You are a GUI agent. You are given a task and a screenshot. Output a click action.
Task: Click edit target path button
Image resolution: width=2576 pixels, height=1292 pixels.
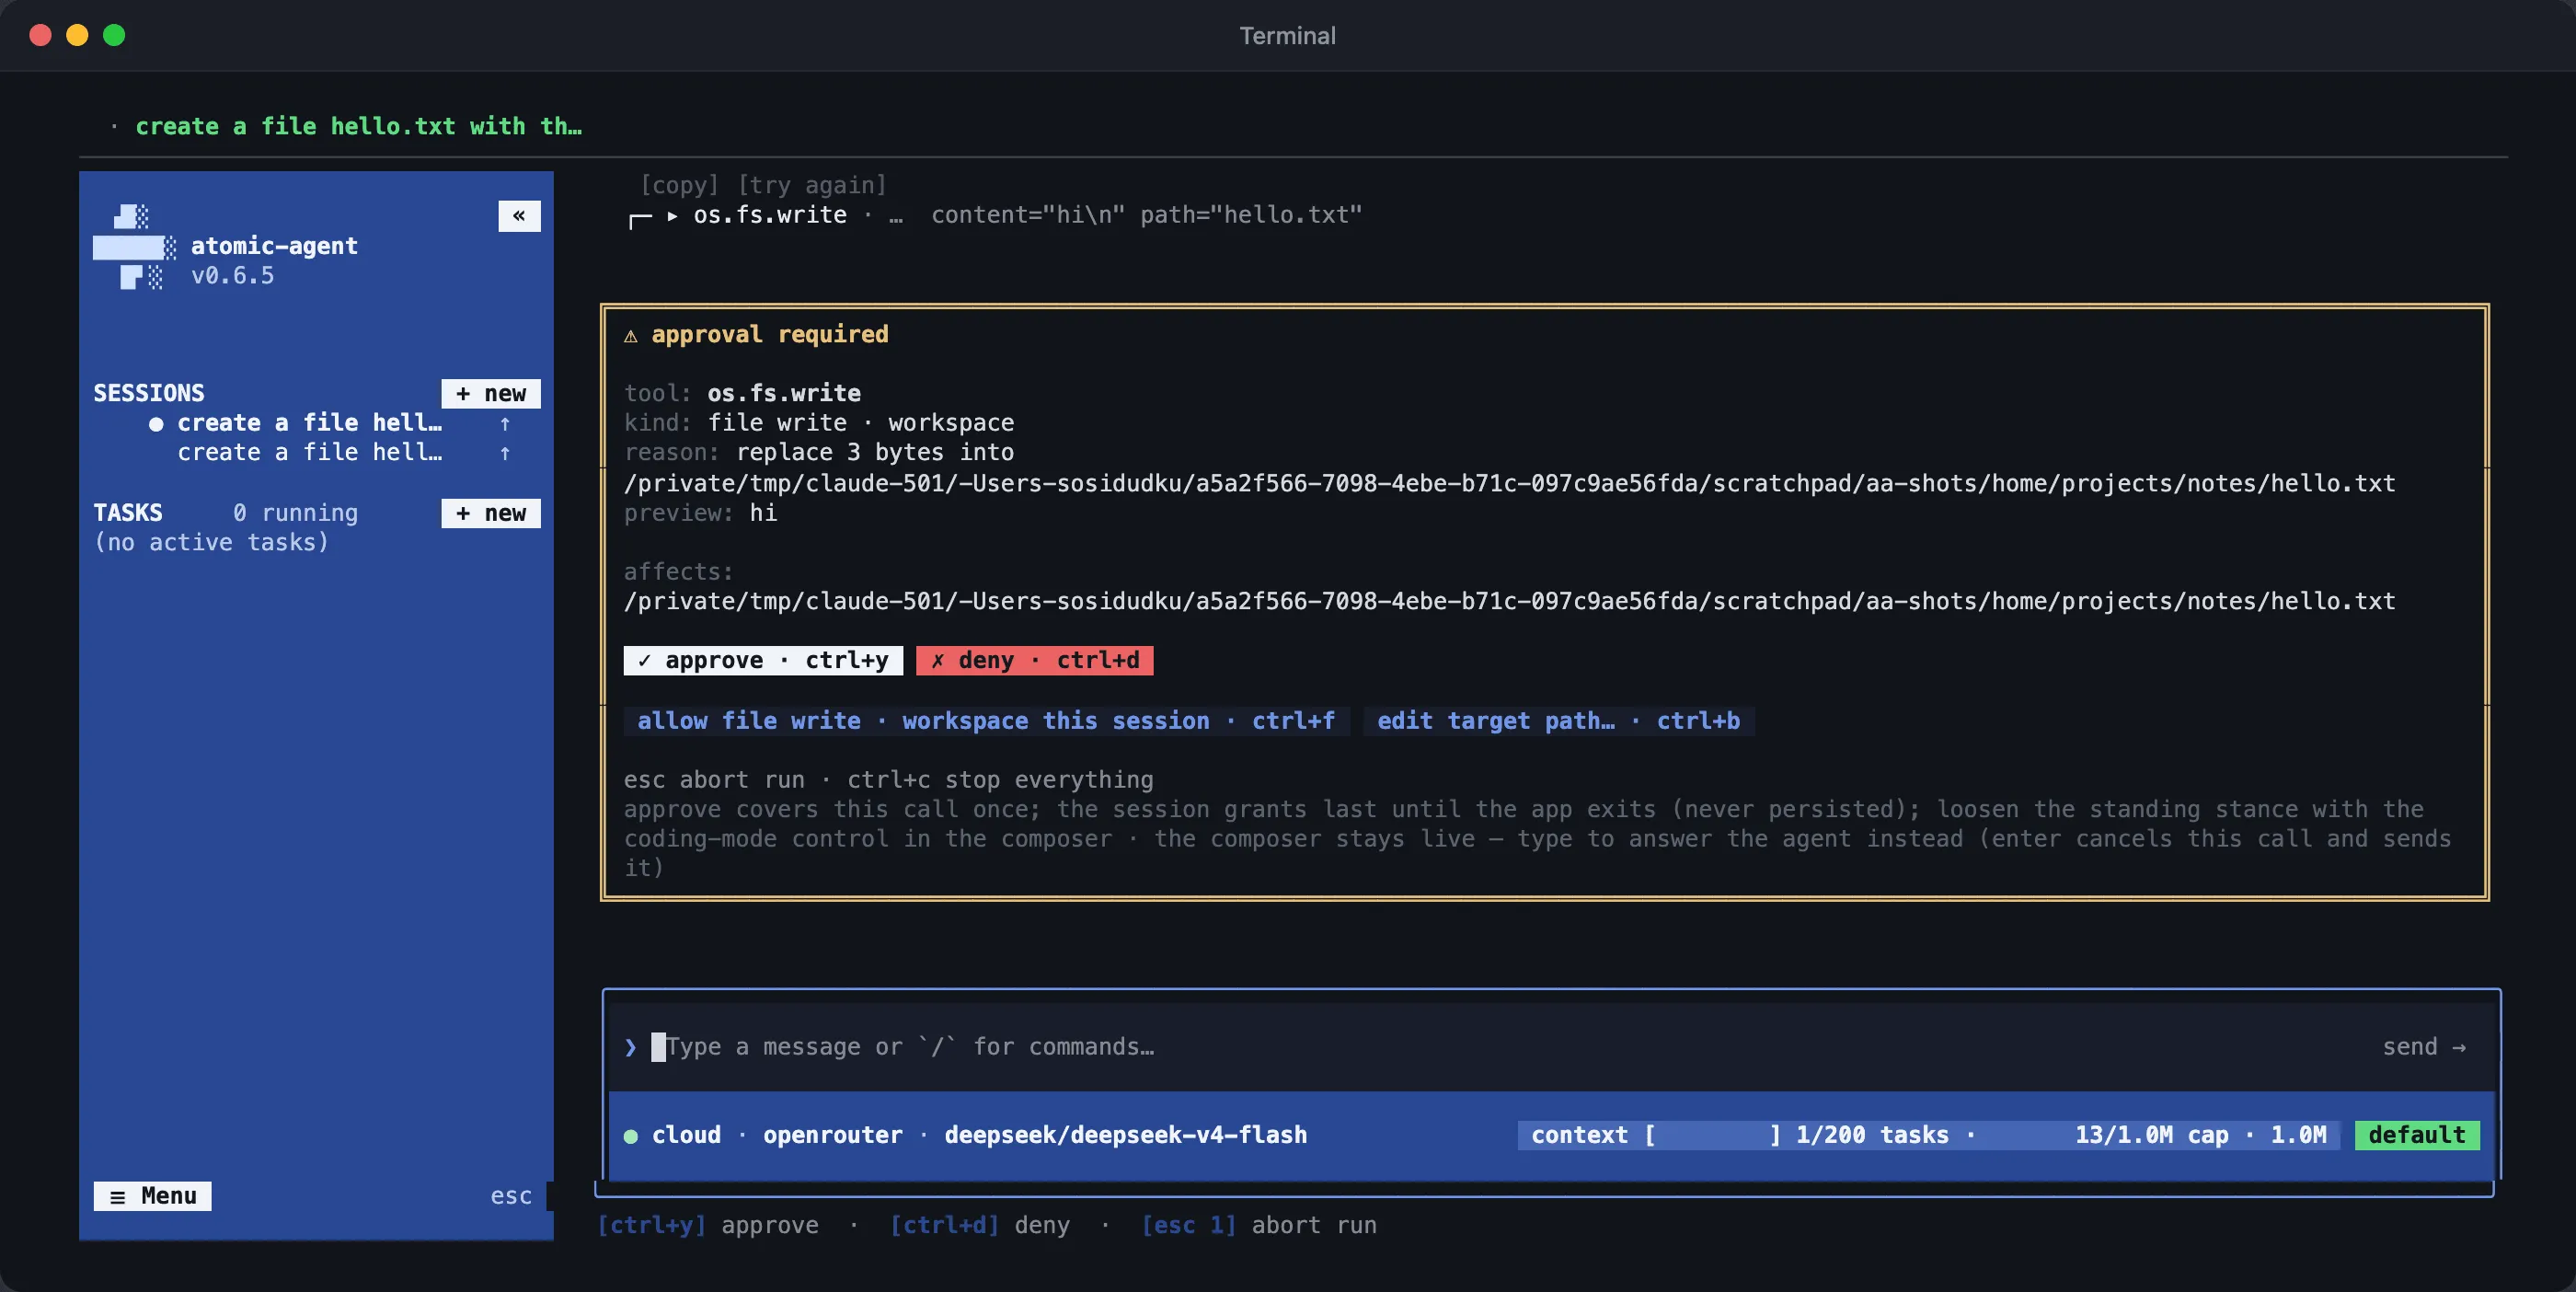1558,721
